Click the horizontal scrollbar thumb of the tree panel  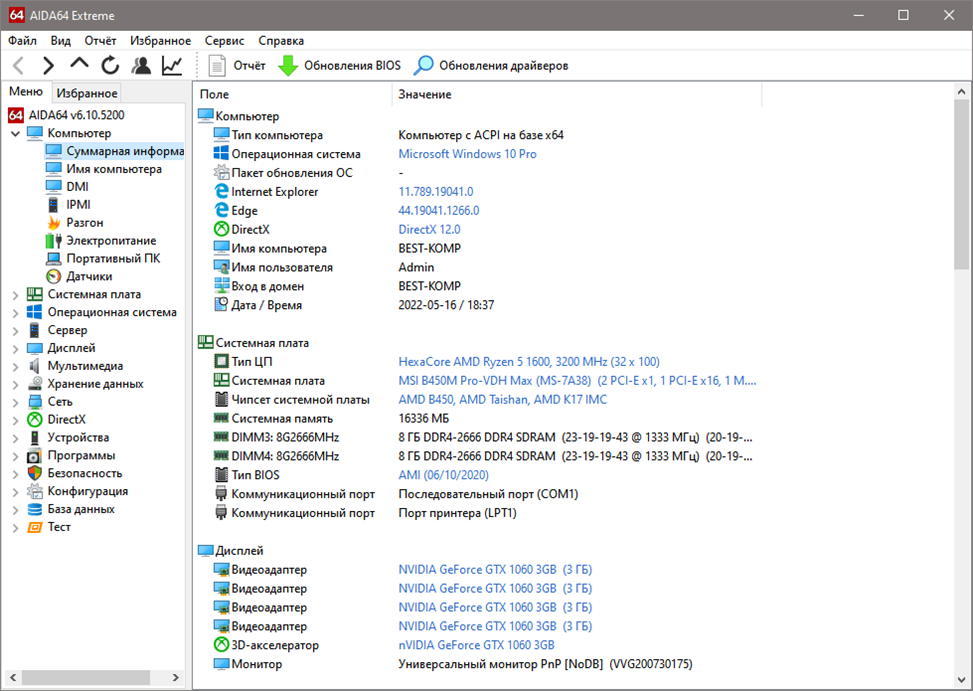tap(86, 677)
